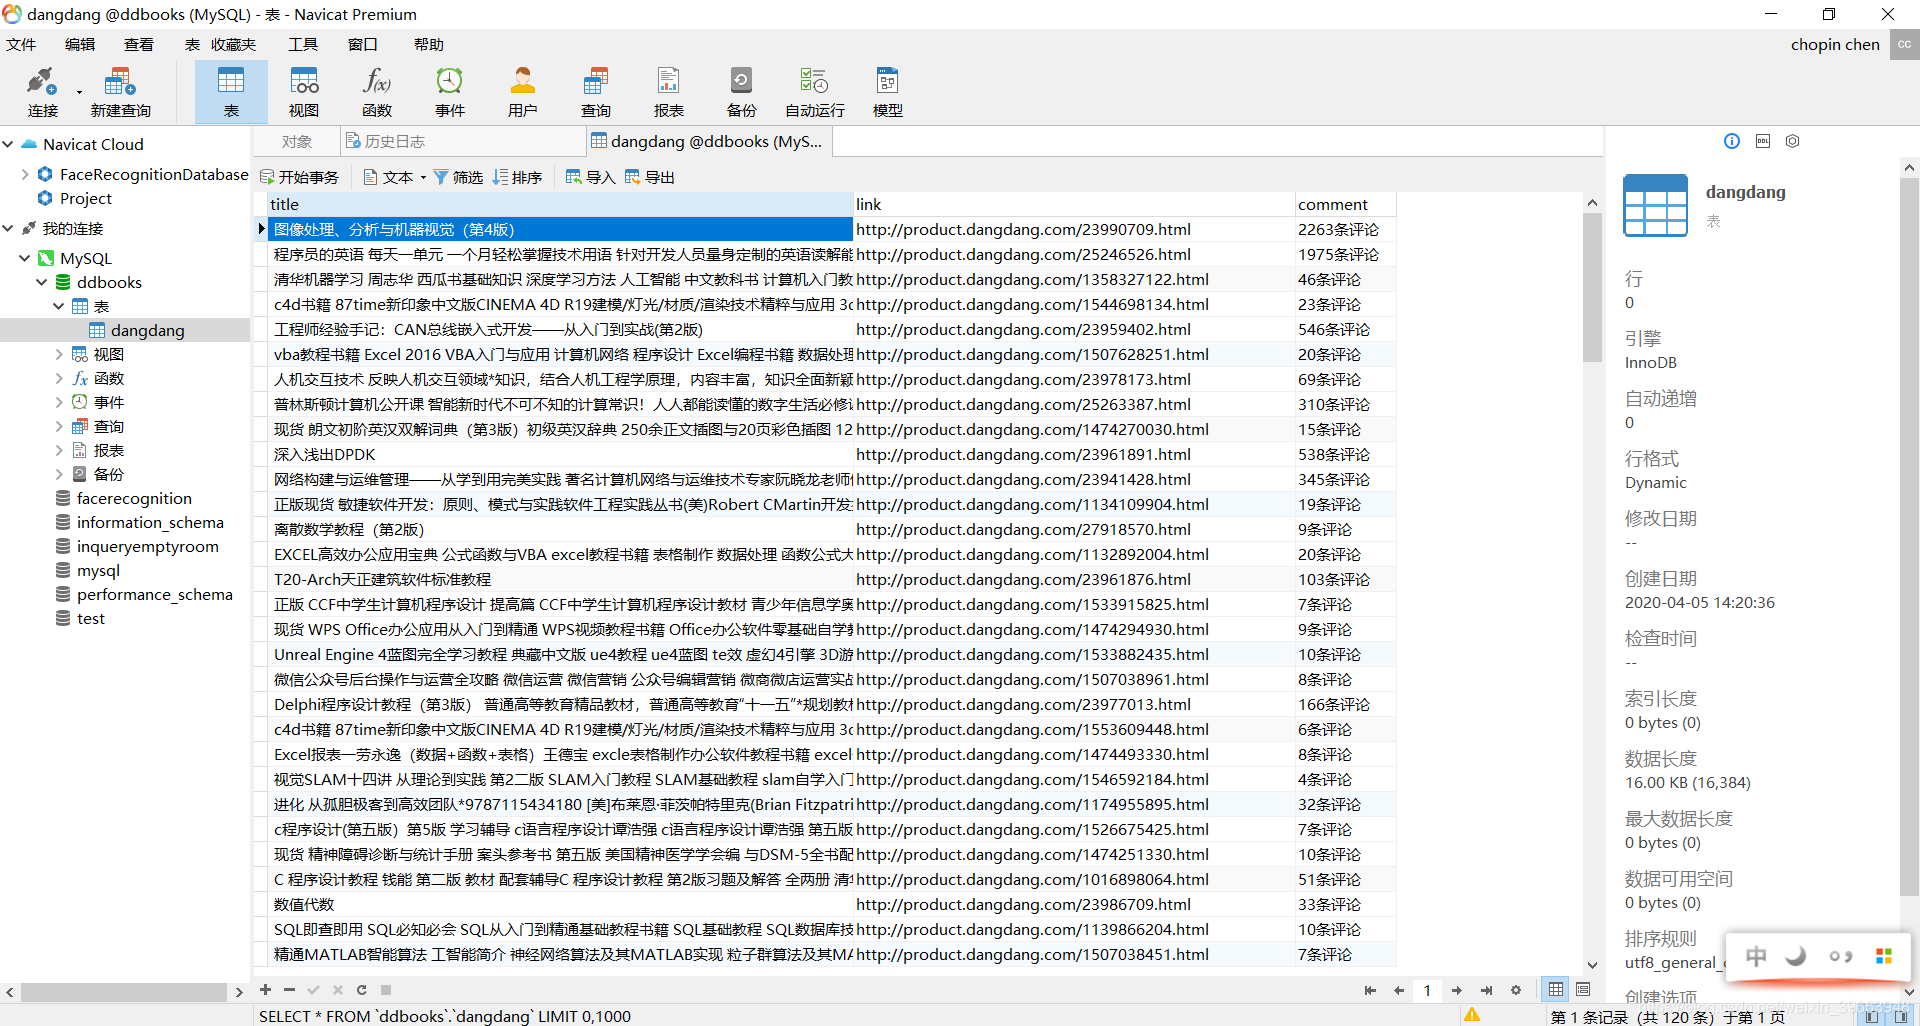Click the warning triangle in status bar
Image resolution: width=1920 pixels, height=1026 pixels.
(1472, 1015)
